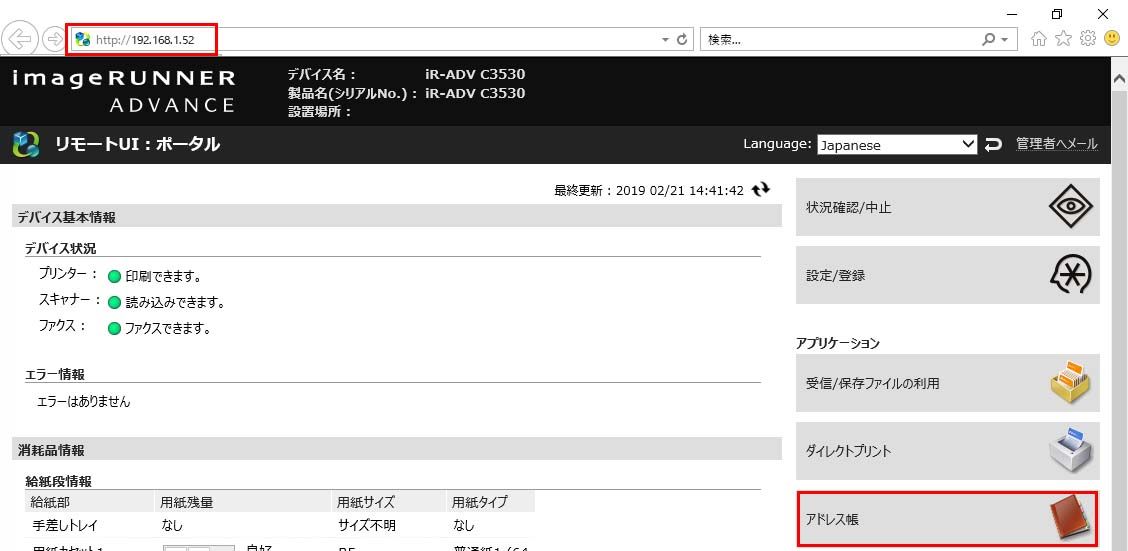Click the printer icon for direct print

pyautogui.click(x=1070, y=450)
